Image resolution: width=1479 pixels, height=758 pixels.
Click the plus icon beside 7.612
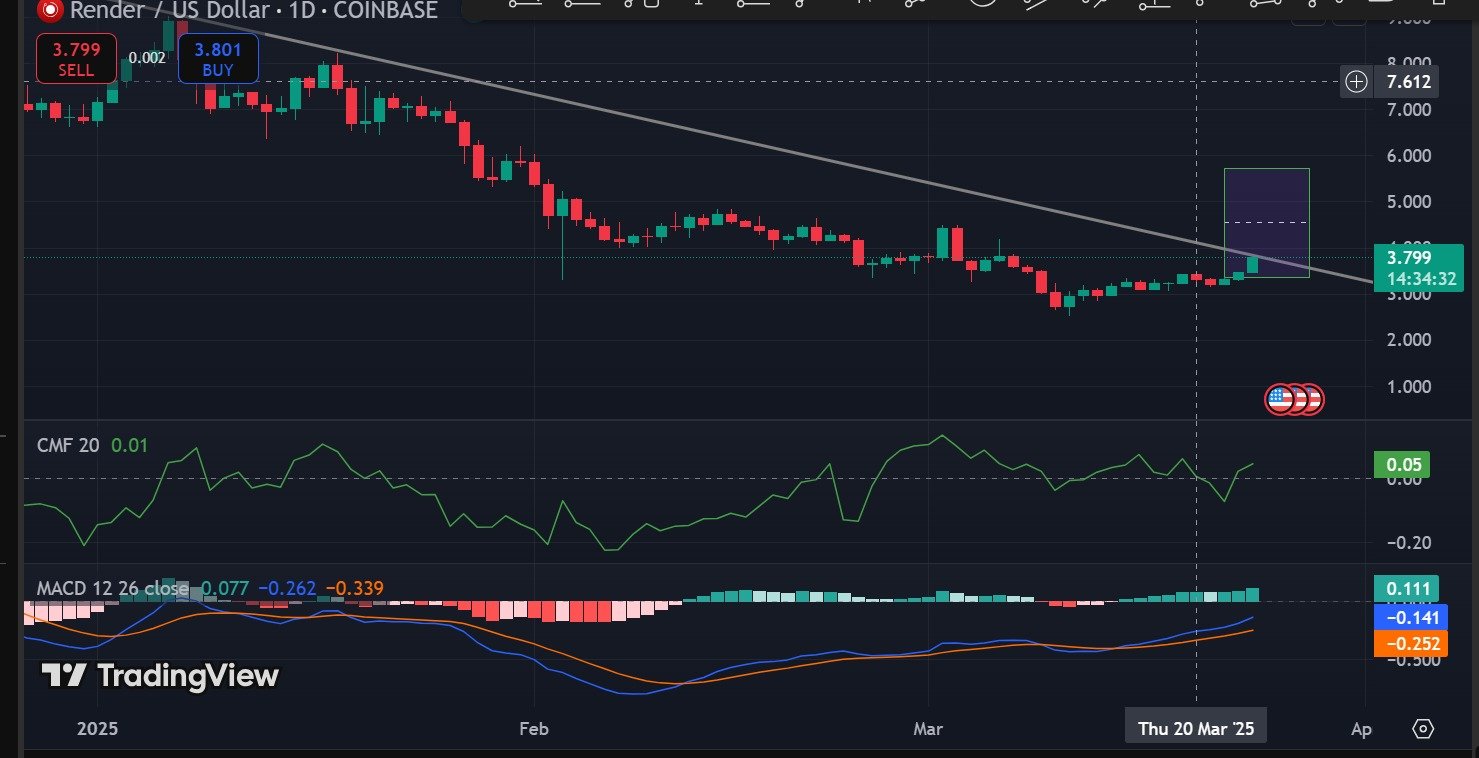1356,82
